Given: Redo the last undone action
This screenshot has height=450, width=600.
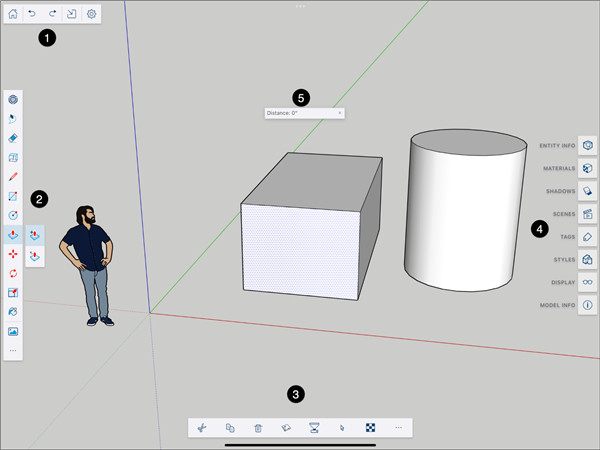Looking at the screenshot, I should tap(51, 14).
